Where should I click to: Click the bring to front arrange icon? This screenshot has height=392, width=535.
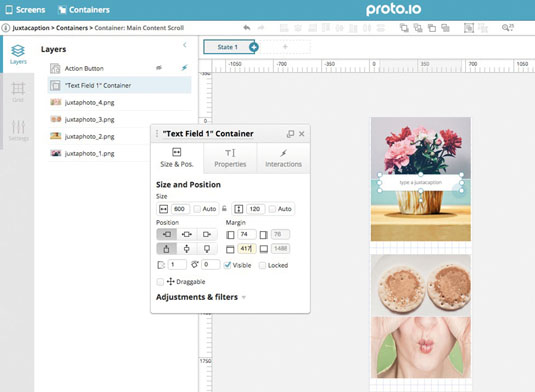(404, 28)
